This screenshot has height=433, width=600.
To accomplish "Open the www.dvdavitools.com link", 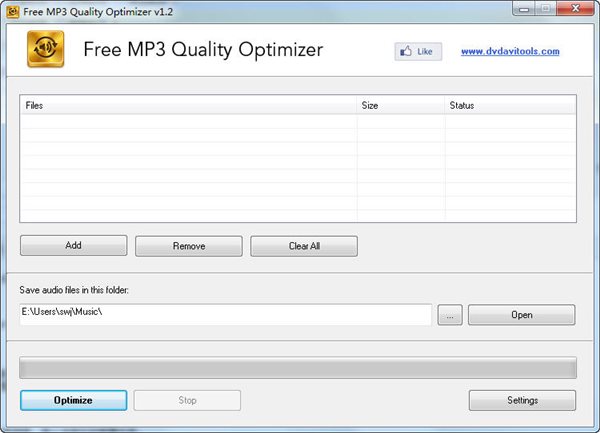I will [510, 51].
